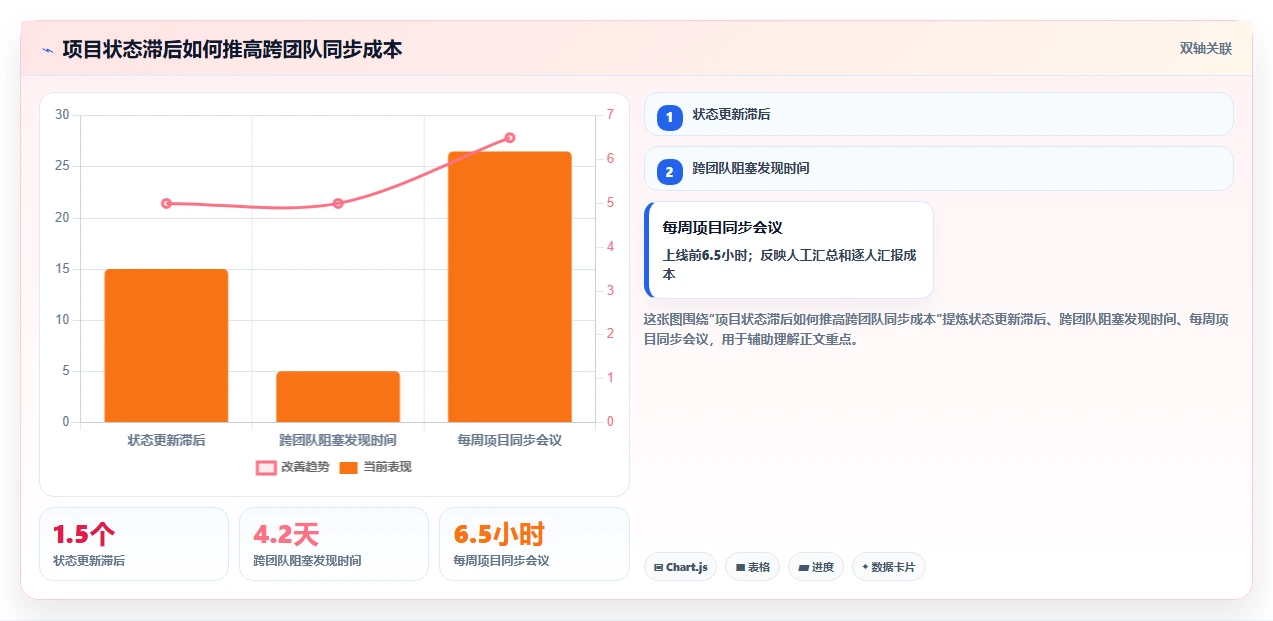Click the 状态更新滞后 orange bar
Viewport: 1273px width, 621px height.
coord(166,345)
